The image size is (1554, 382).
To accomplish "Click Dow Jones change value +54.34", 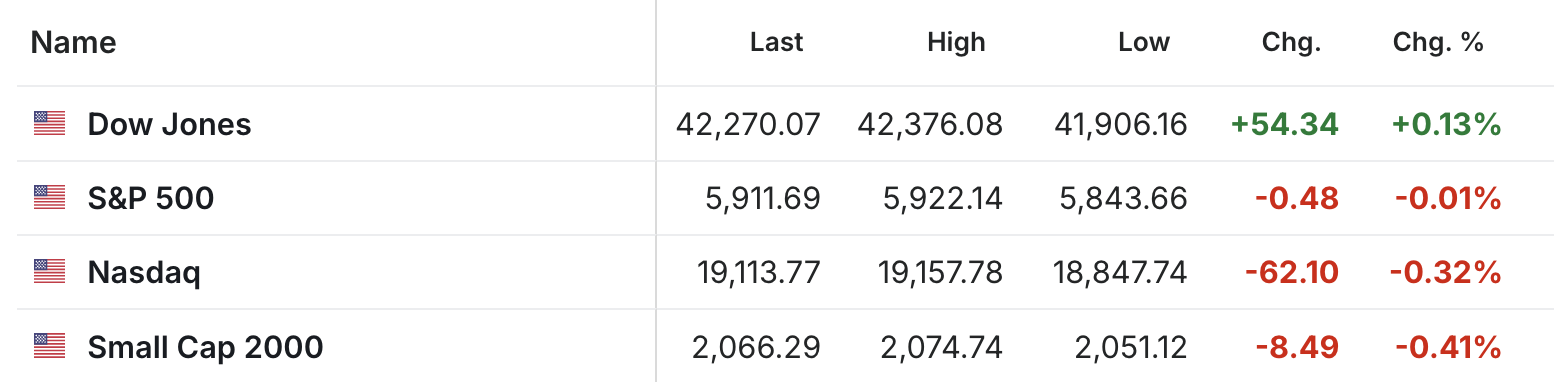I will point(1285,124).
